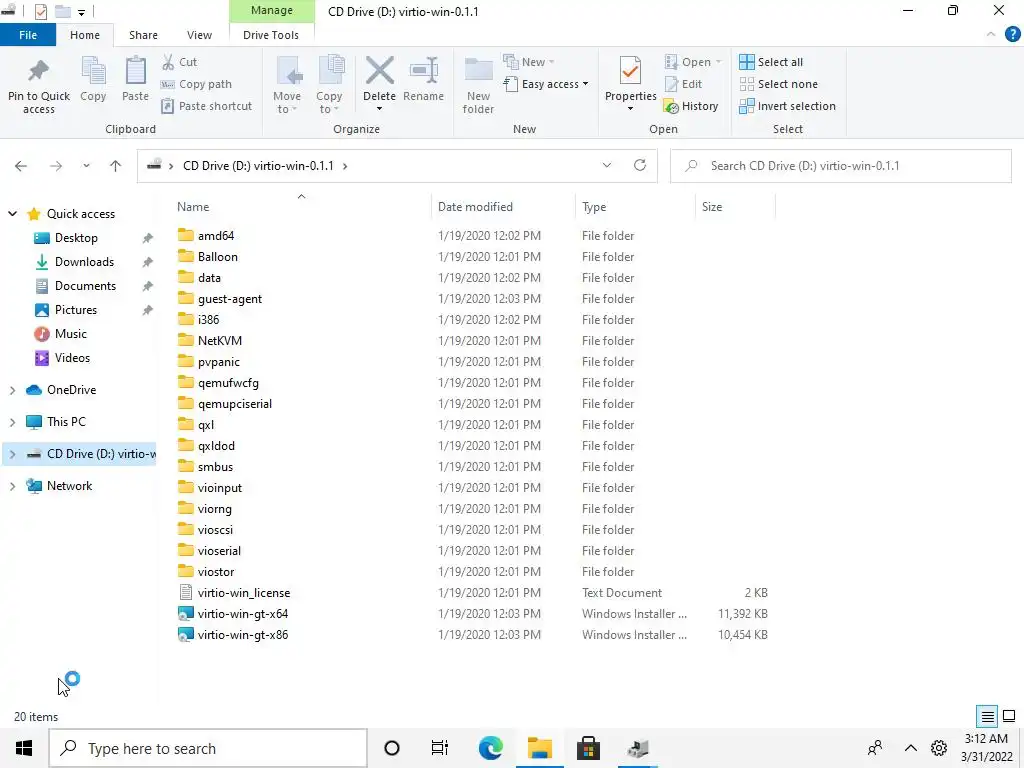The image size is (1024, 768).
Task: Click the Back navigation arrow
Action: 21,166
